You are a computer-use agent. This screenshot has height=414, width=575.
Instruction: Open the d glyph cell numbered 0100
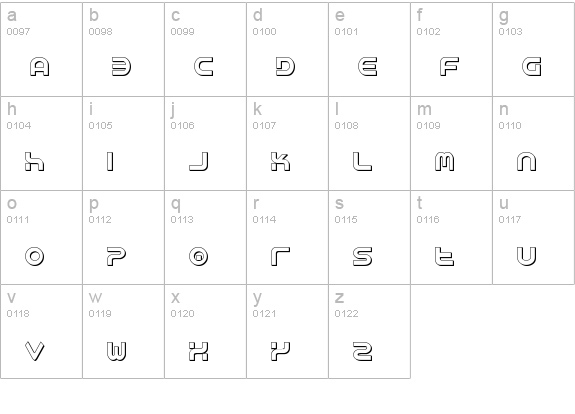(288, 49)
